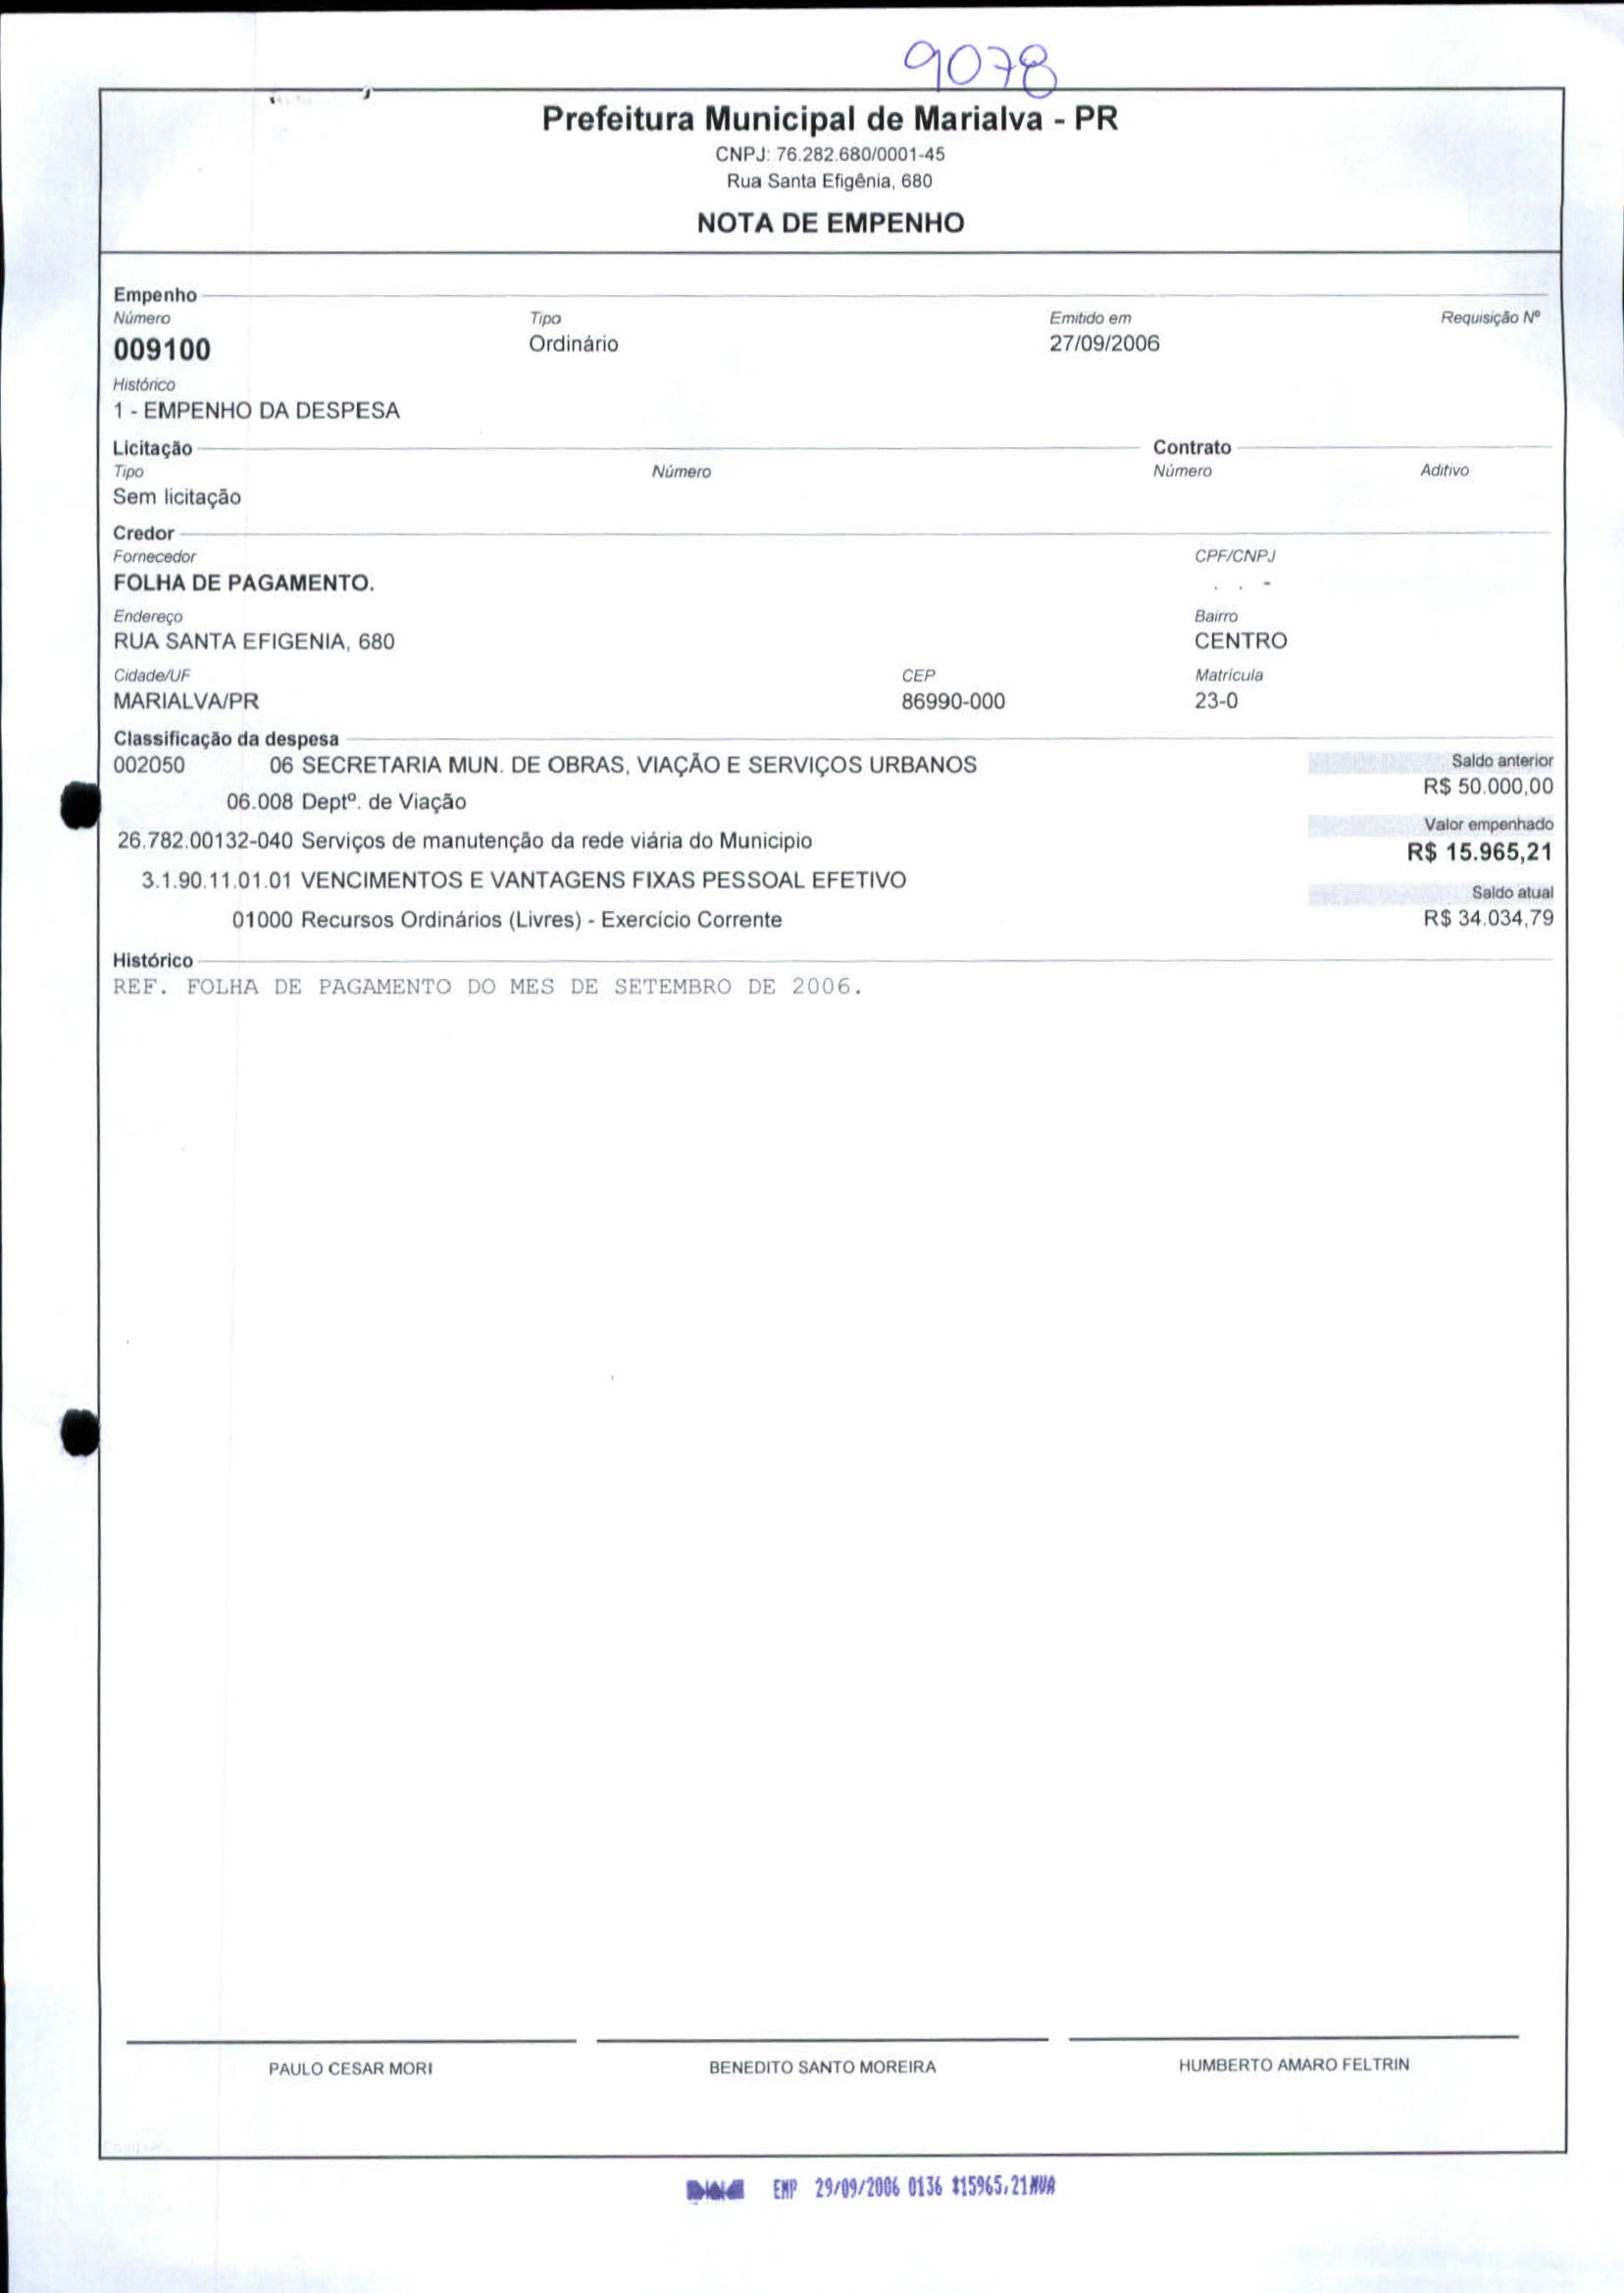Select the VENCIMENTOS E VANTAGENS FIXAS line

[x=523, y=881]
